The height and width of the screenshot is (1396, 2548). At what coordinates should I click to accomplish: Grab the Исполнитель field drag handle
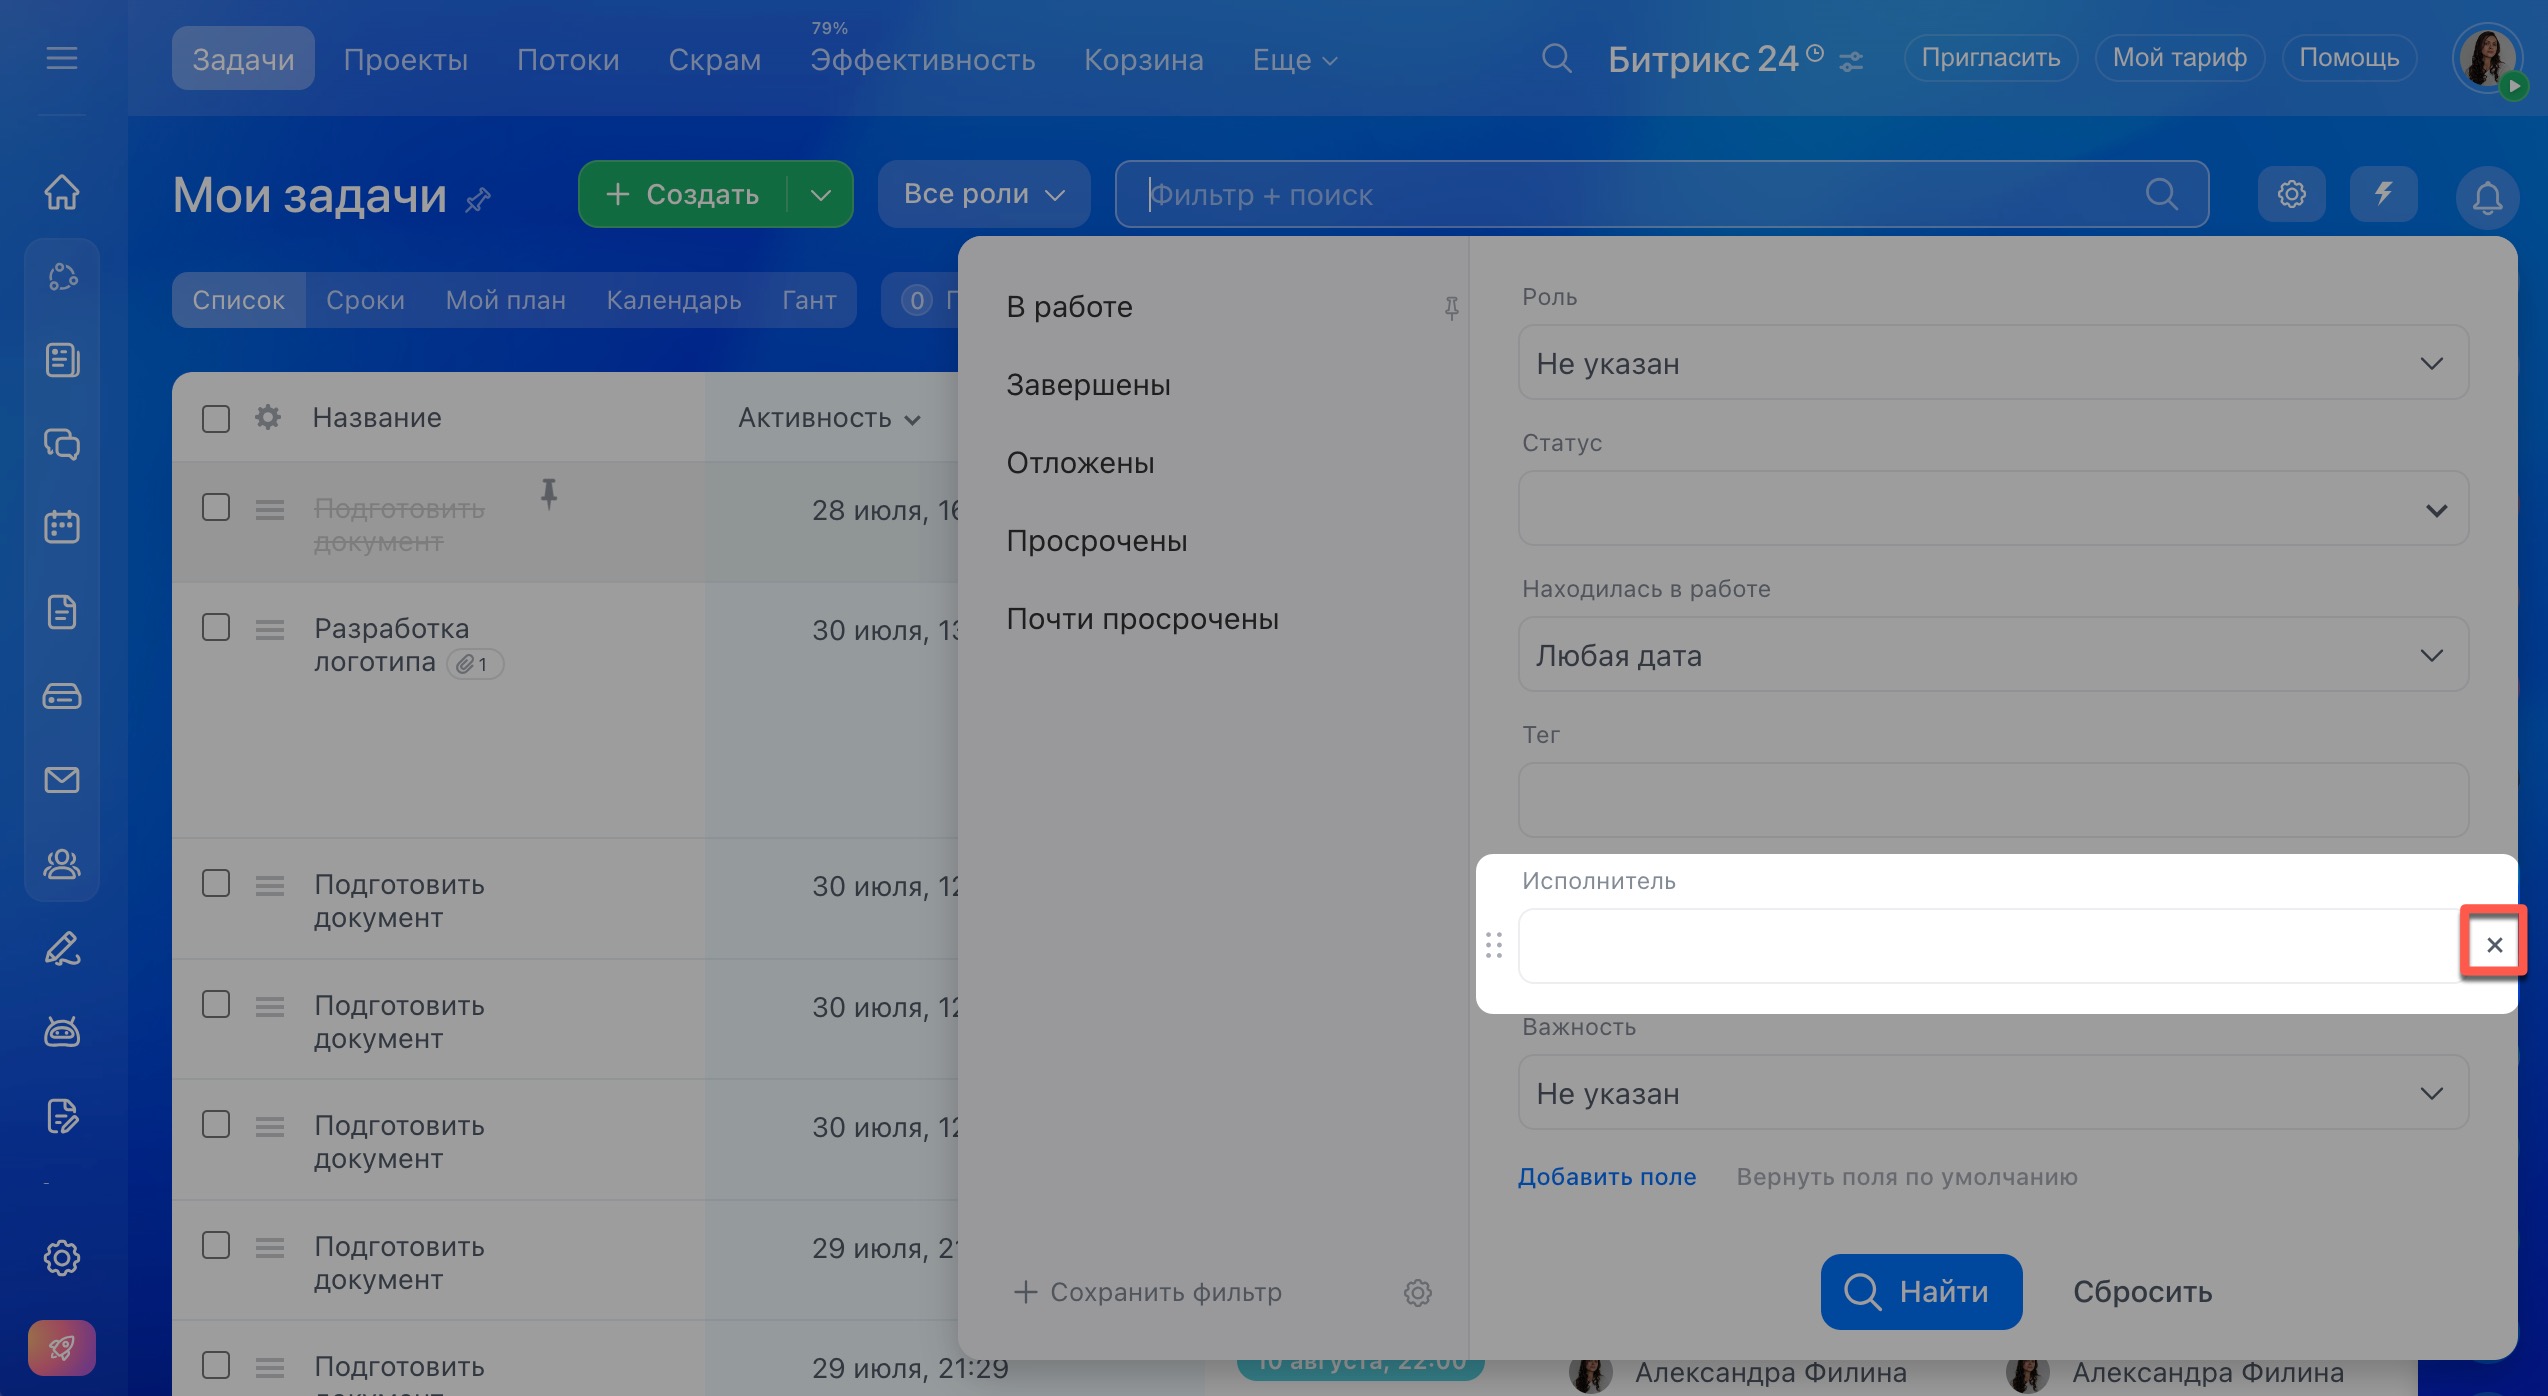[x=1493, y=945]
